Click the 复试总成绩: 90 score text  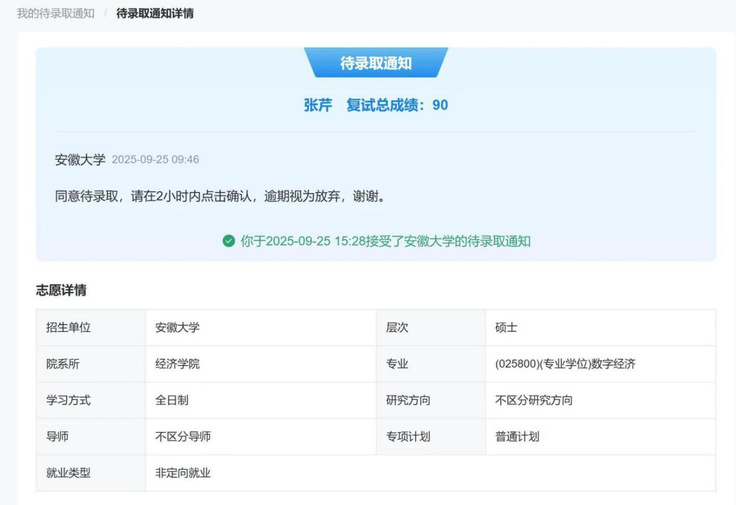tap(397, 104)
